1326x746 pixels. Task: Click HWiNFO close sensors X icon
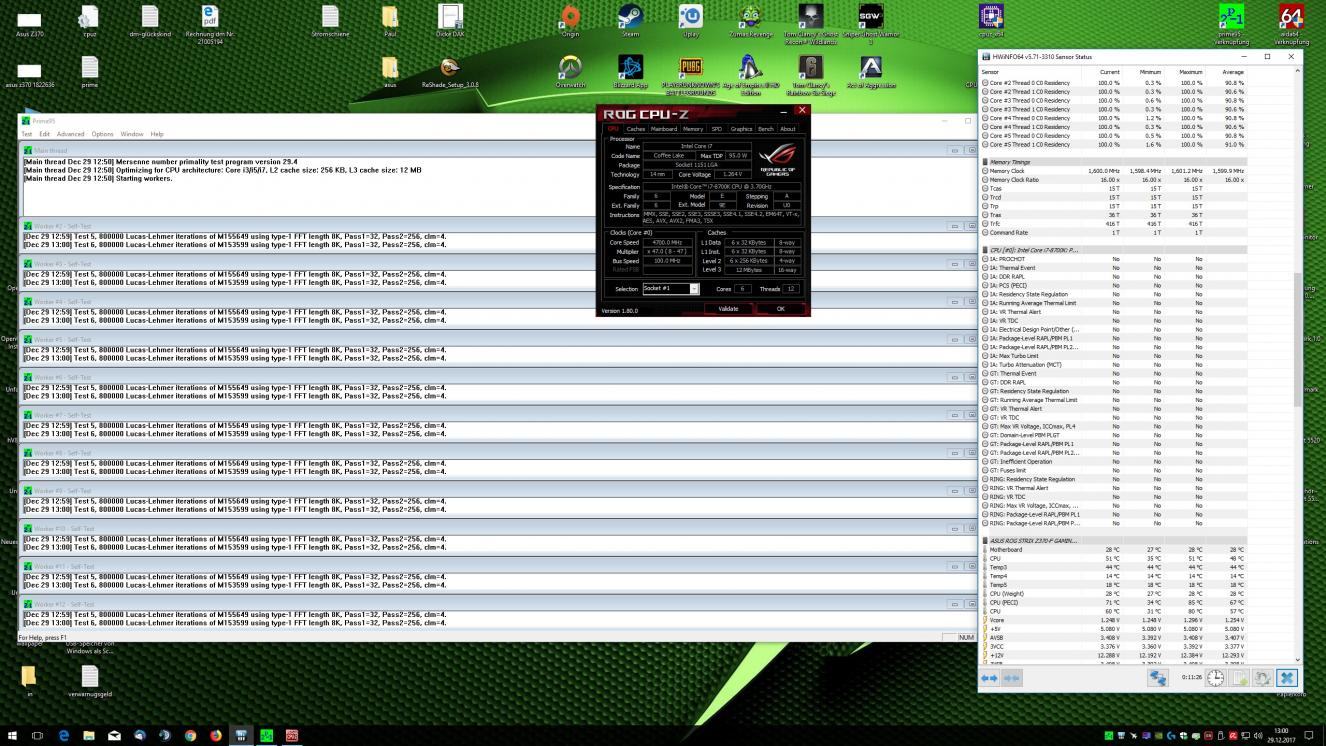[x=1286, y=677]
